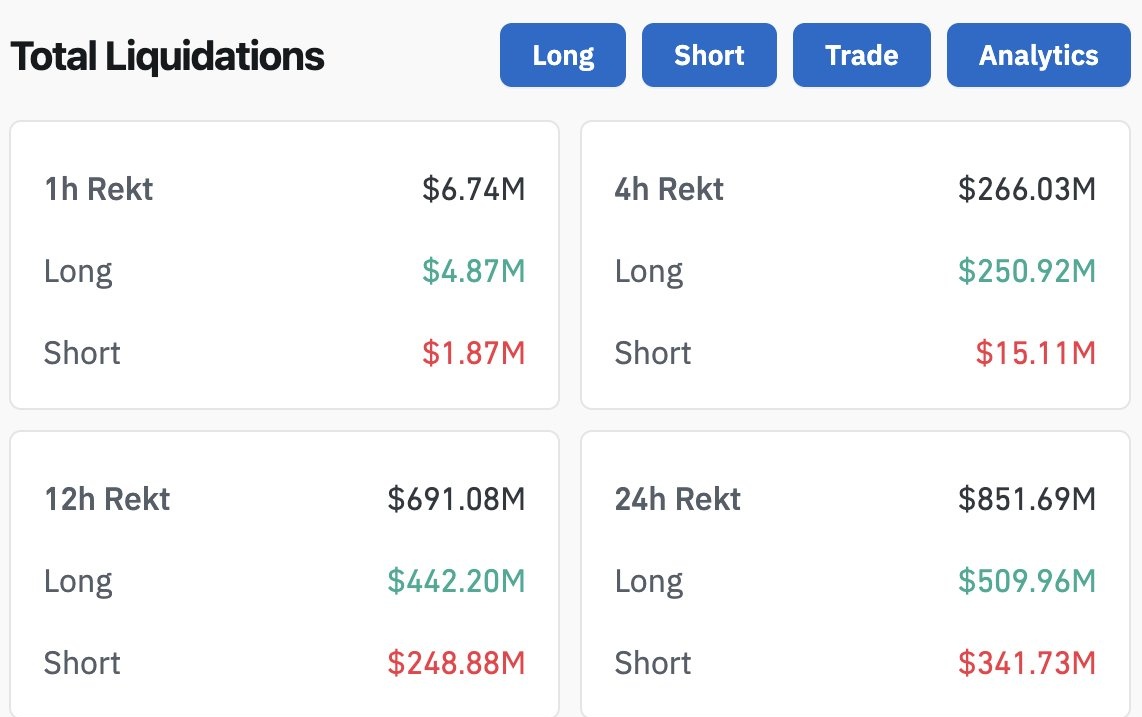Click the Total Liquidations heading
This screenshot has height=717, width=1142.
168,56
